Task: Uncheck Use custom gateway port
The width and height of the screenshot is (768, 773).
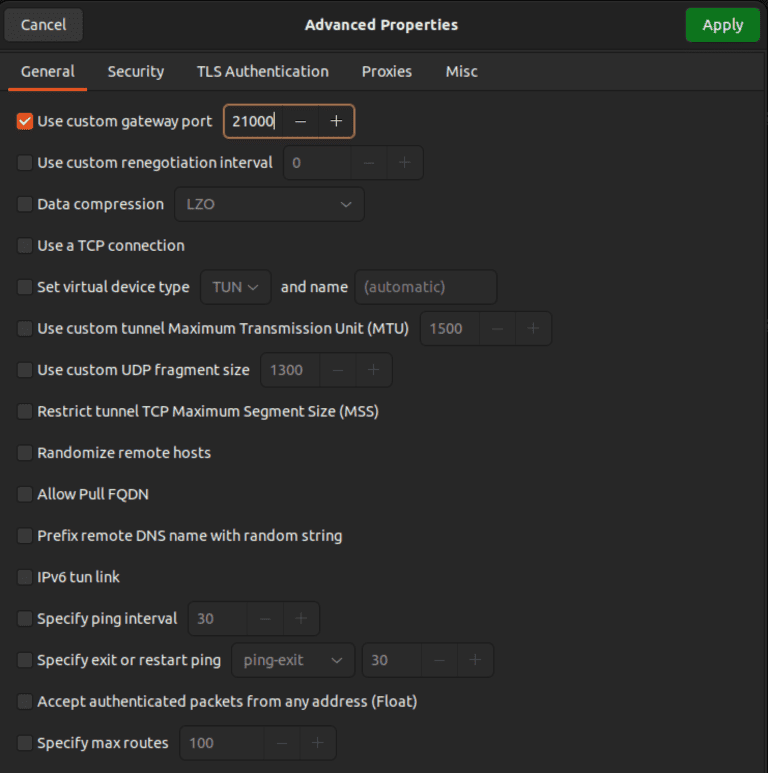Action: [x=25, y=121]
